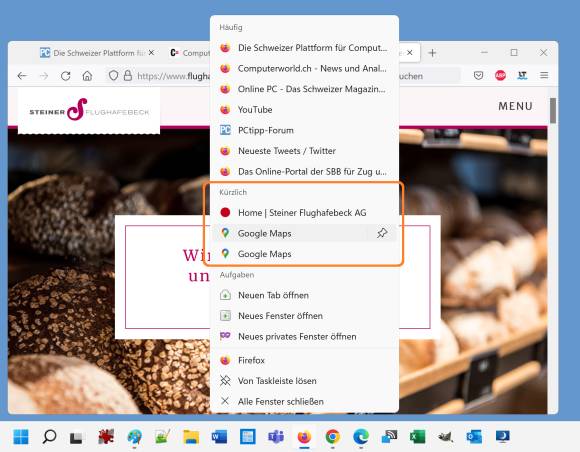Open PCtipp-Forum jump list entry
Image resolution: width=580 pixels, height=452 pixels.
[304, 130]
